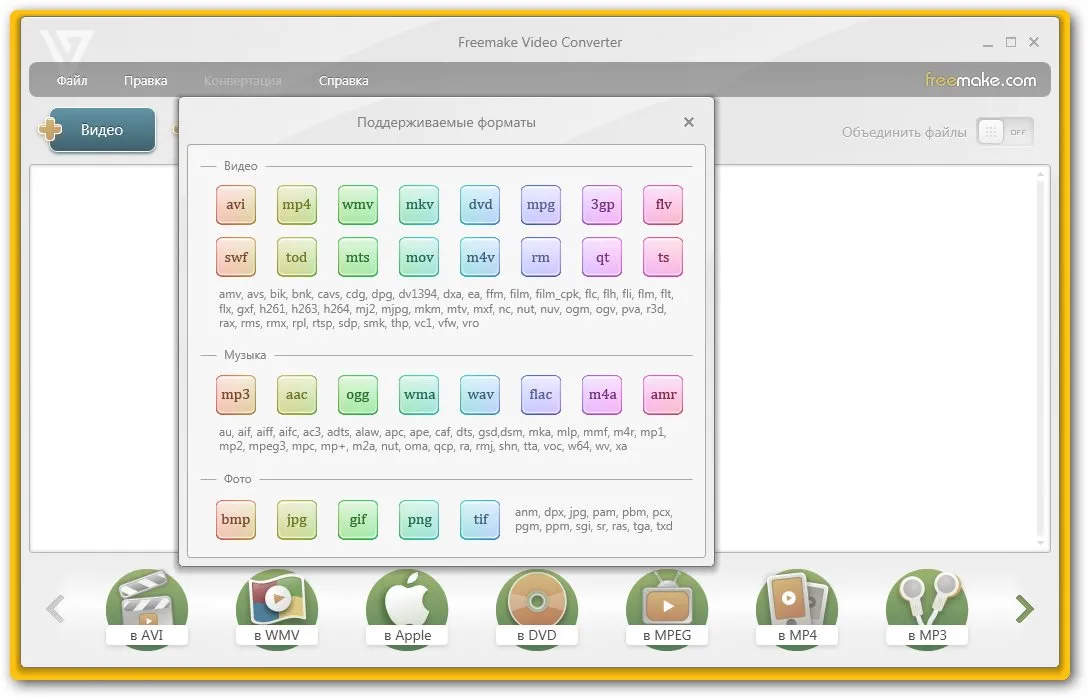Open the Правка menu
This screenshot has width=1088, height=698.
[146, 80]
